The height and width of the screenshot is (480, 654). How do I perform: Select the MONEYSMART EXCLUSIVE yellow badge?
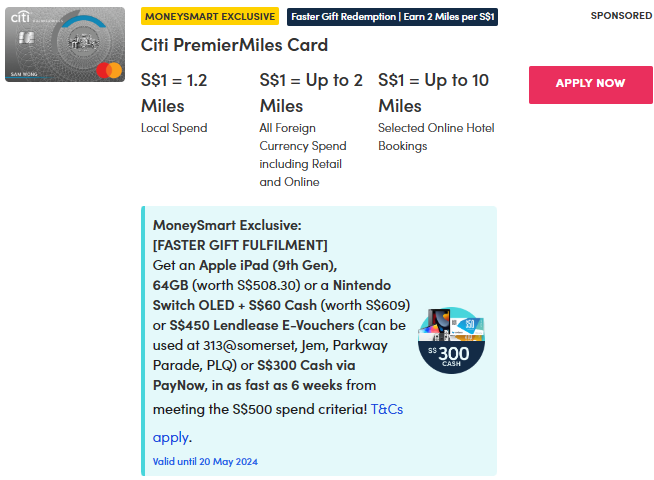pyautogui.click(x=210, y=16)
